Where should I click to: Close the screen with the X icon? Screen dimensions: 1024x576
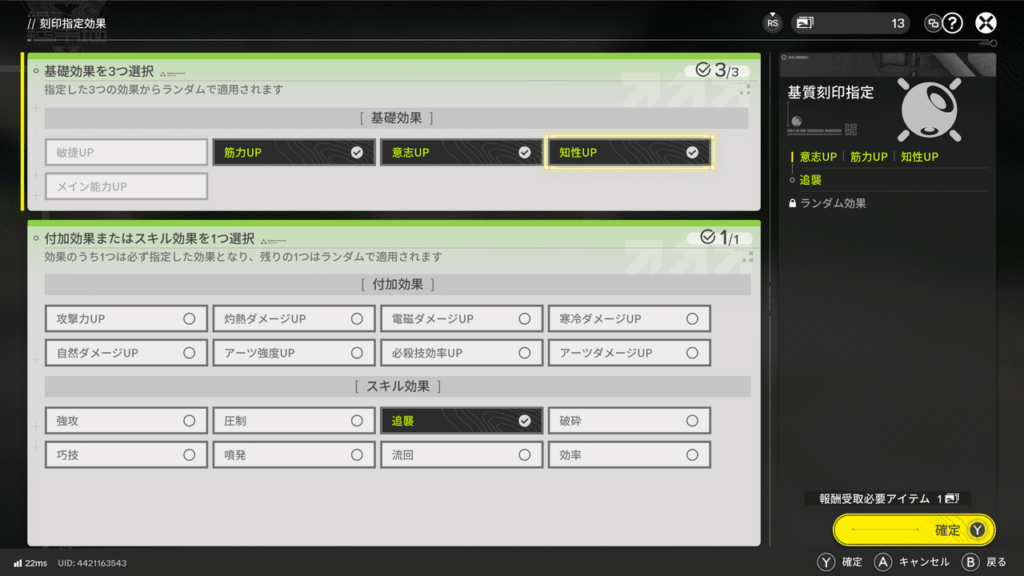click(x=986, y=23)
